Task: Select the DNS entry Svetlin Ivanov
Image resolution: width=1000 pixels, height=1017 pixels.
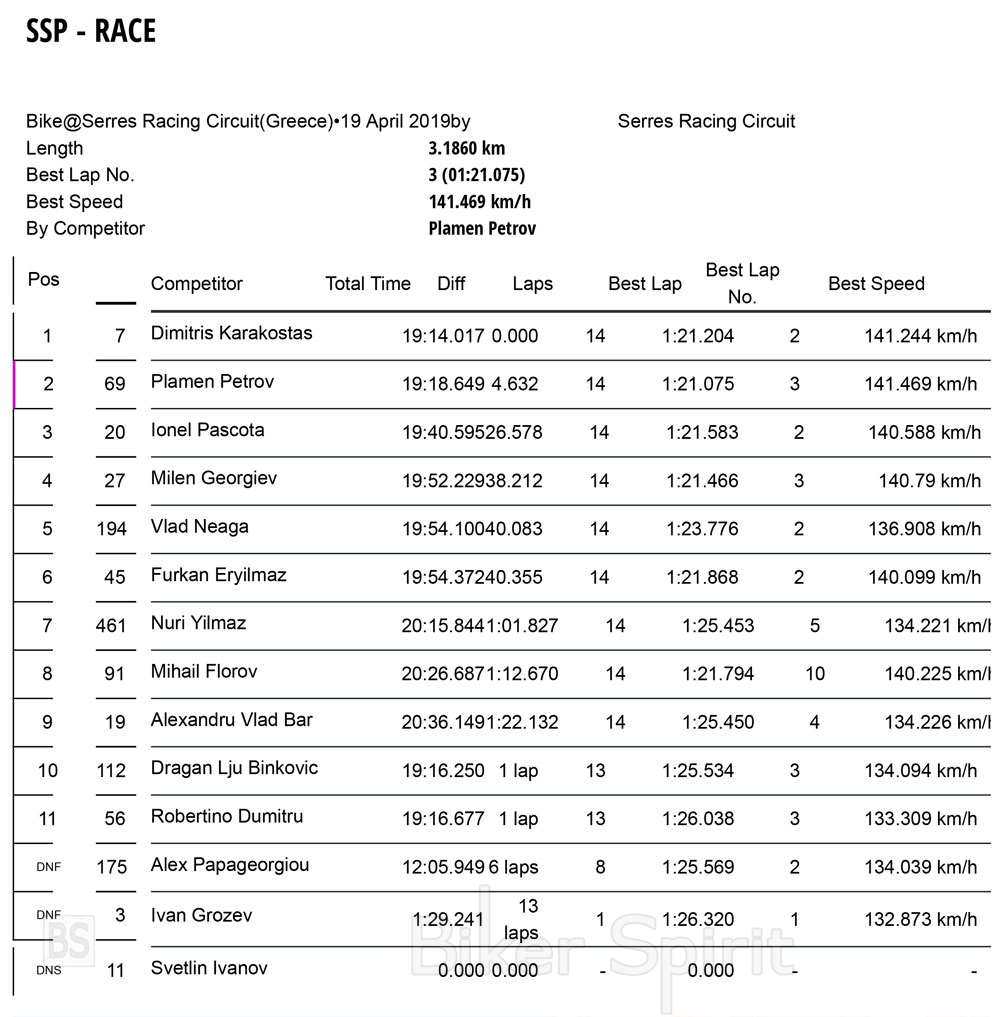Action: click(x=209, y=968)
